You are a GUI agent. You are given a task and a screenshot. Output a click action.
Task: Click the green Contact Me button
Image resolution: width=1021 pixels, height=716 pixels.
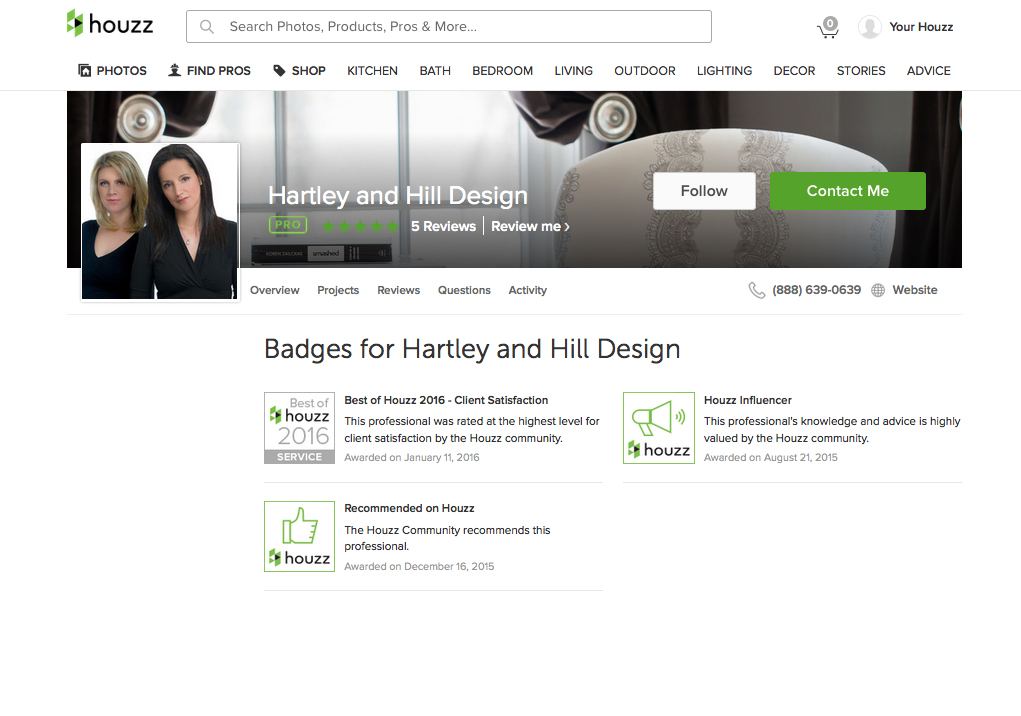click(847, 191)
